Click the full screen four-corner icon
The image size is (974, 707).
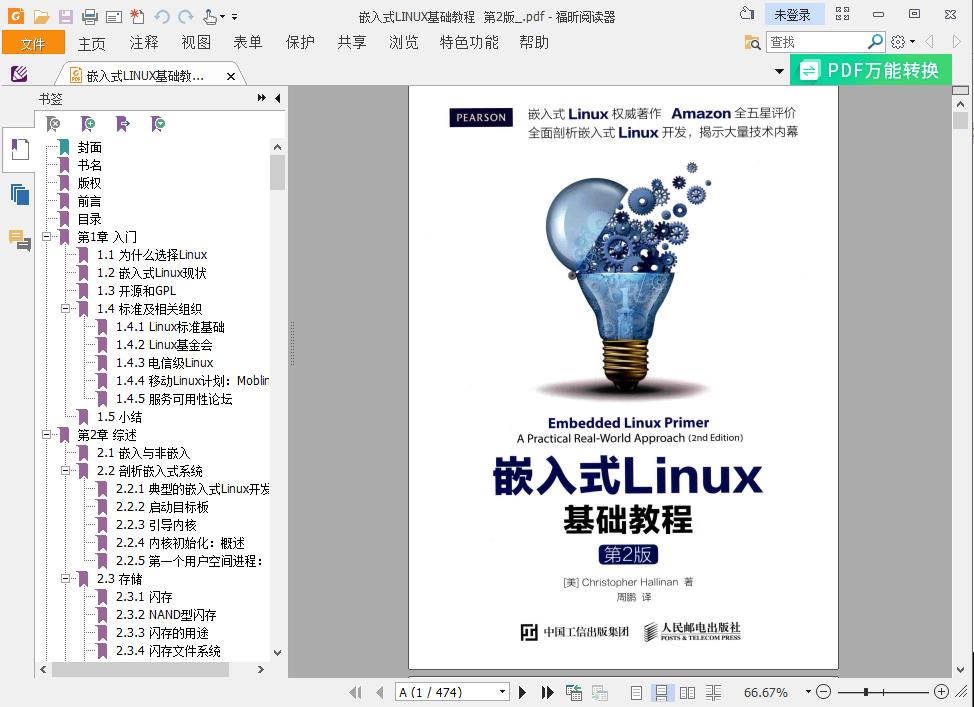click(x=842, y=14)
